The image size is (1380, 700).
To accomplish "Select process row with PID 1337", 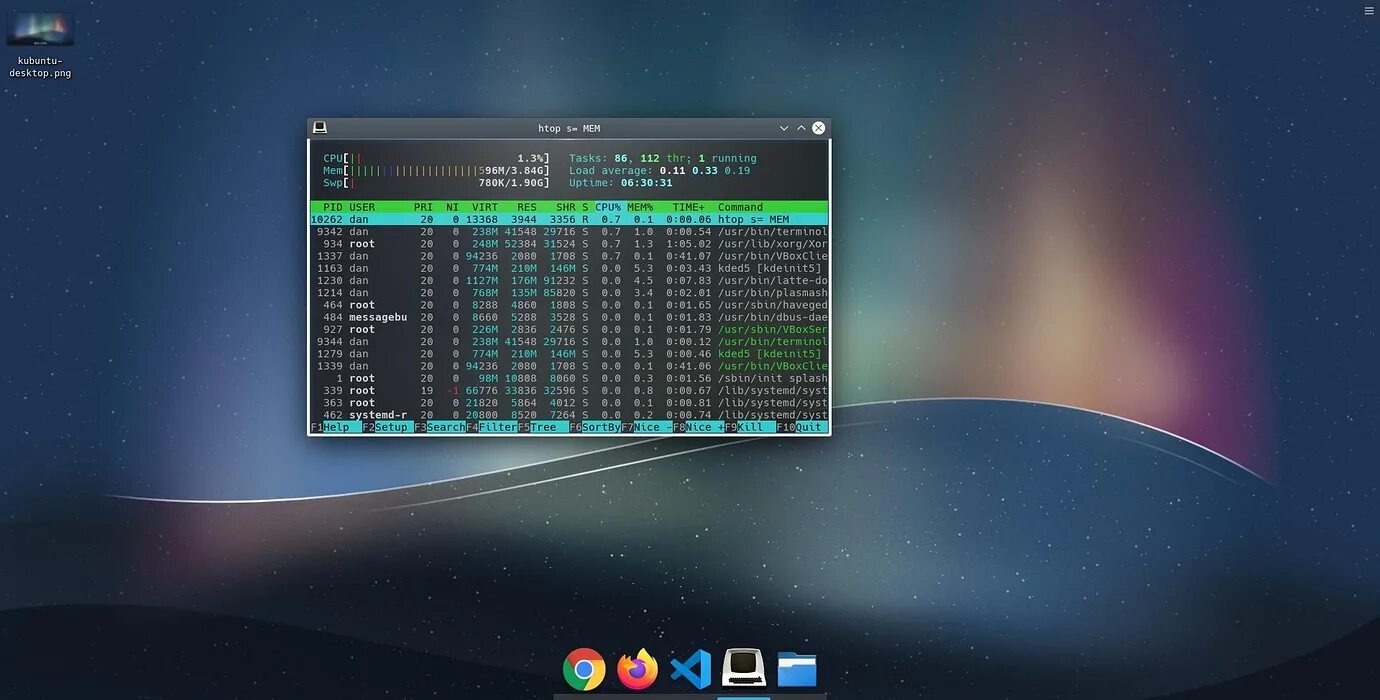I will click(569, 256).
